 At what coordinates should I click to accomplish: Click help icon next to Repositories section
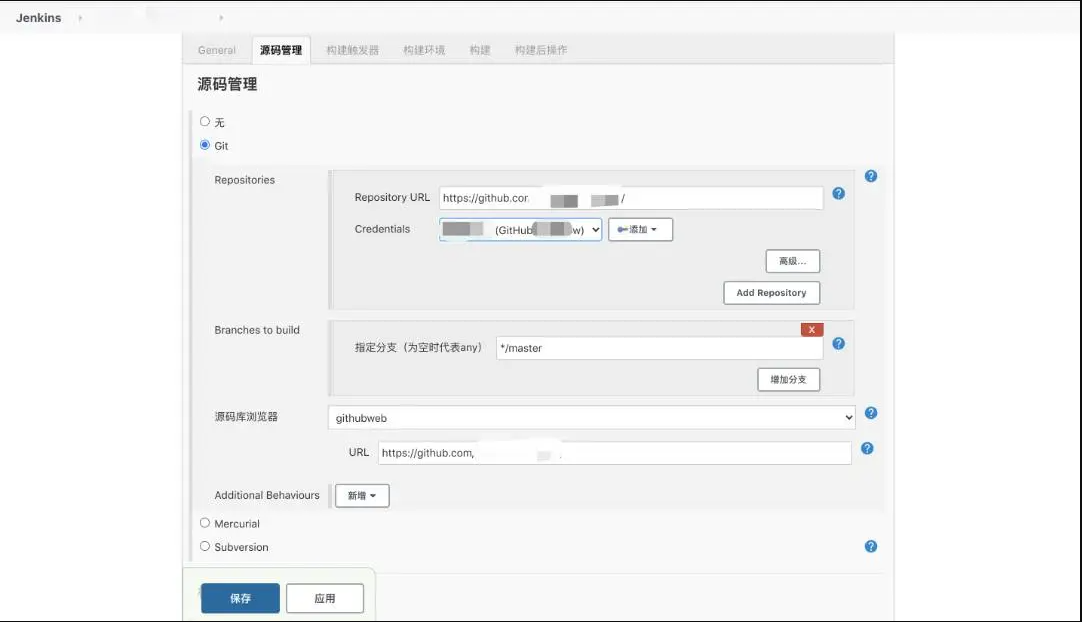(870, 176)
